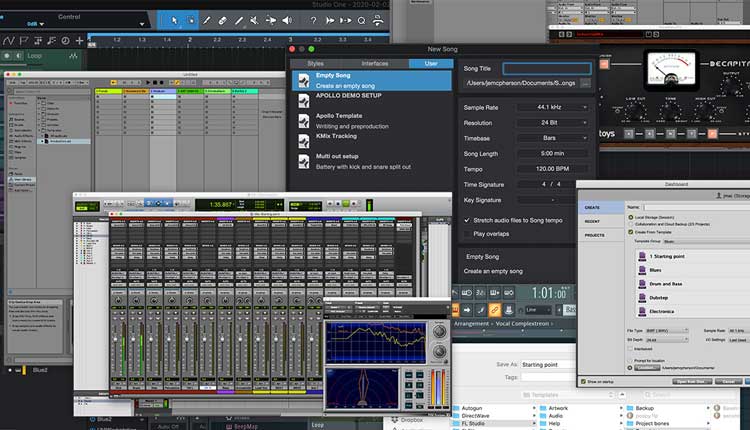Click the orange link icon in FL Studio
The width and height of the screenshot is (750, 430).
tap(493, 309)
